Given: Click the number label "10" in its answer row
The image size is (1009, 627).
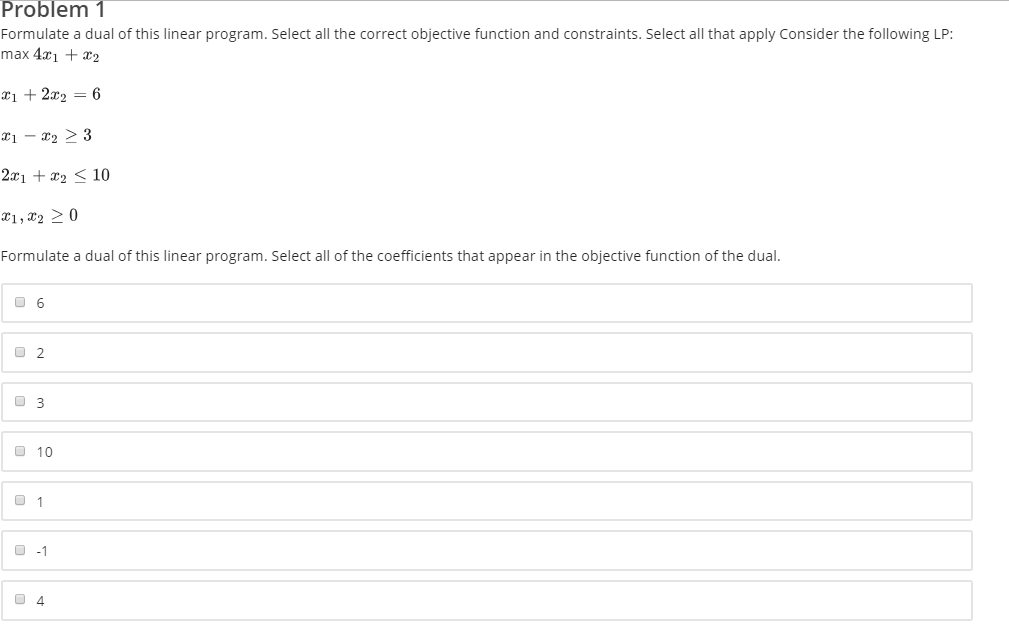Looking at the screenshot, I should tap(44, 452).
